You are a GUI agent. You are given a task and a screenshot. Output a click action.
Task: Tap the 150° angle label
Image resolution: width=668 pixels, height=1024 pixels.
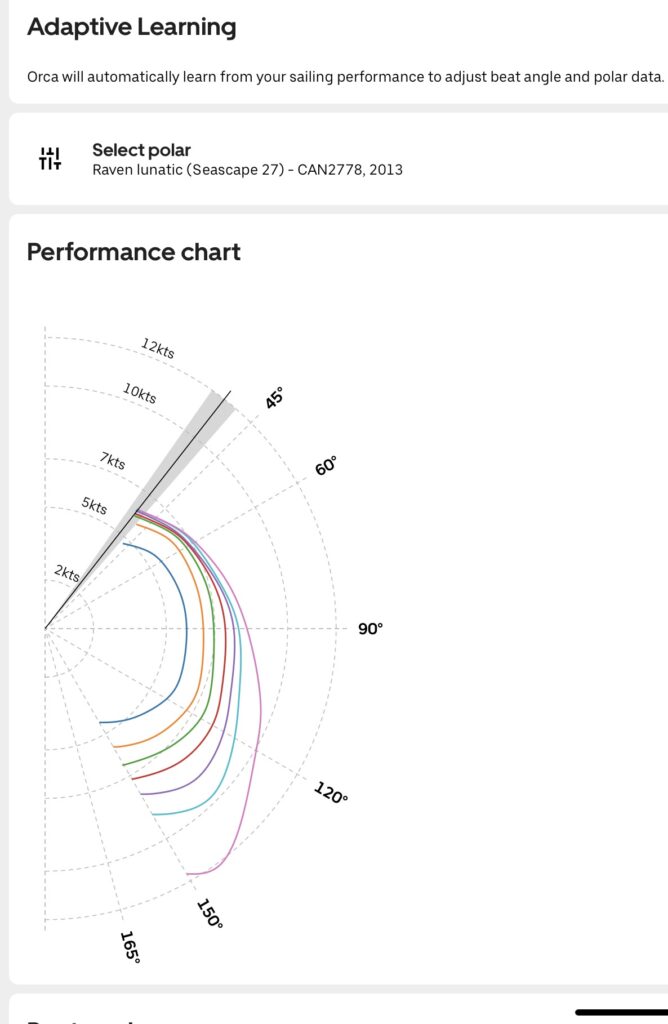pos(208,913)
